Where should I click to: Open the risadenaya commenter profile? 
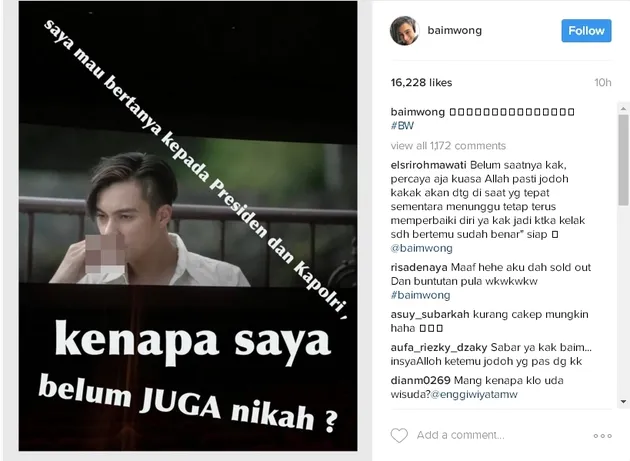pyautogui.click(x=419, y=267)
